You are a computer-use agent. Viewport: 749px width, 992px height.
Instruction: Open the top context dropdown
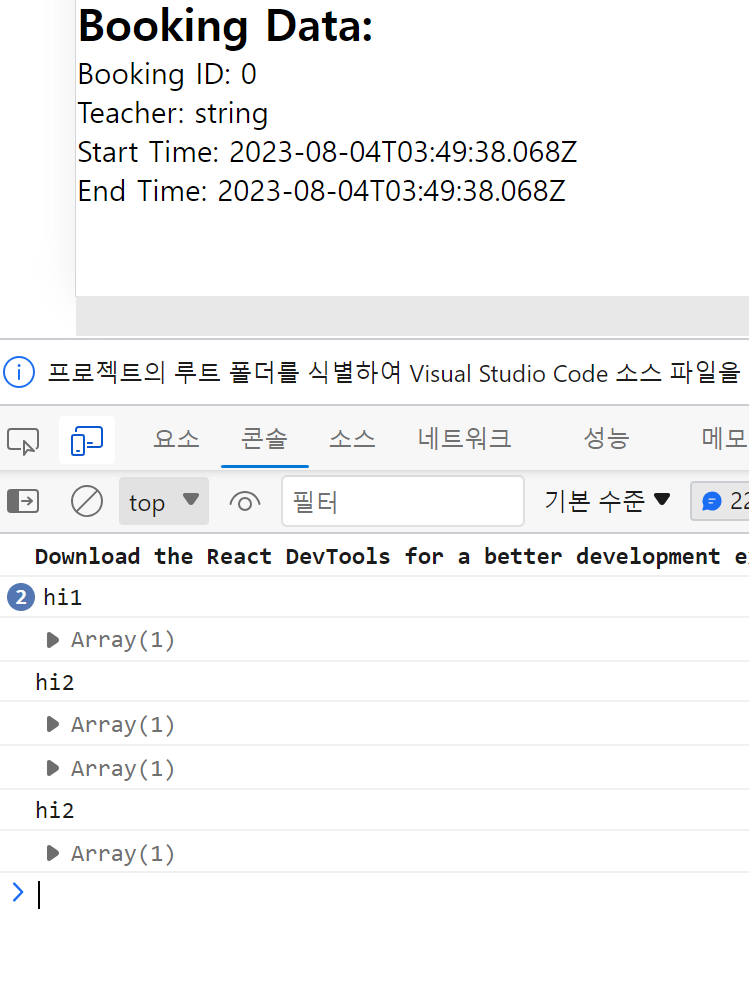(x=164, y=502)
